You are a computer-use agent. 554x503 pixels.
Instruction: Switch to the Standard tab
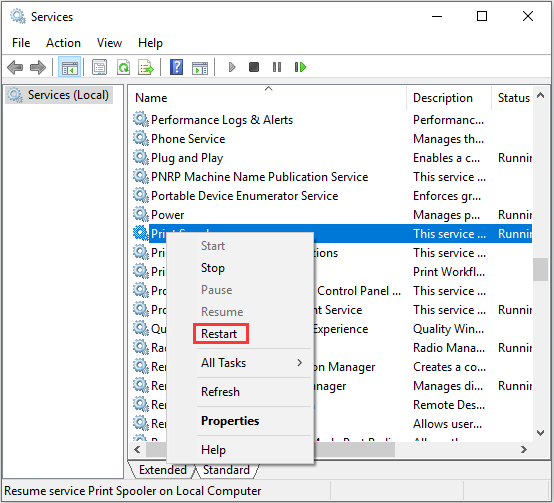[x=226, y=470]
